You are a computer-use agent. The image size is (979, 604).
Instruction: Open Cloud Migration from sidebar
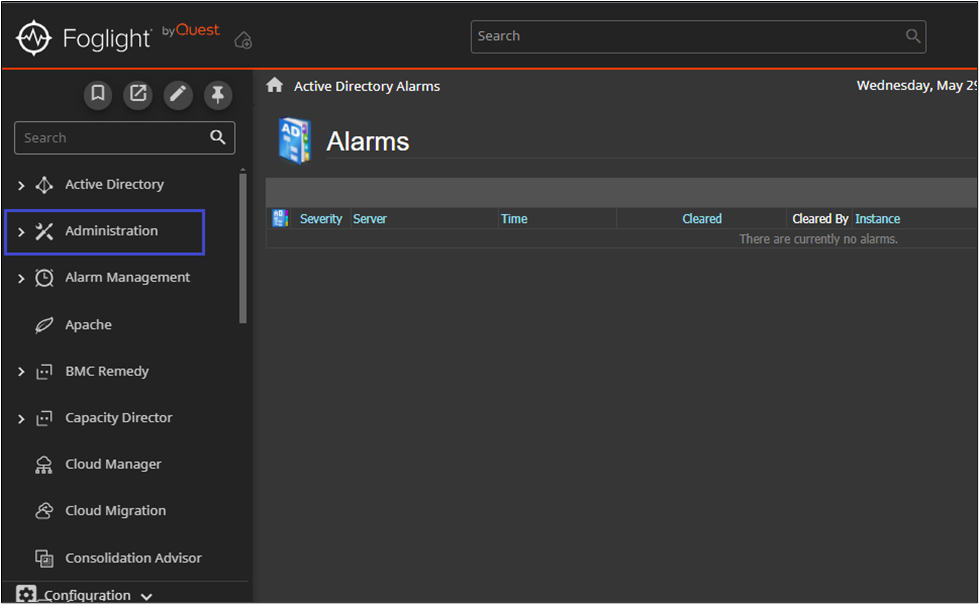(x=115, y=511)
